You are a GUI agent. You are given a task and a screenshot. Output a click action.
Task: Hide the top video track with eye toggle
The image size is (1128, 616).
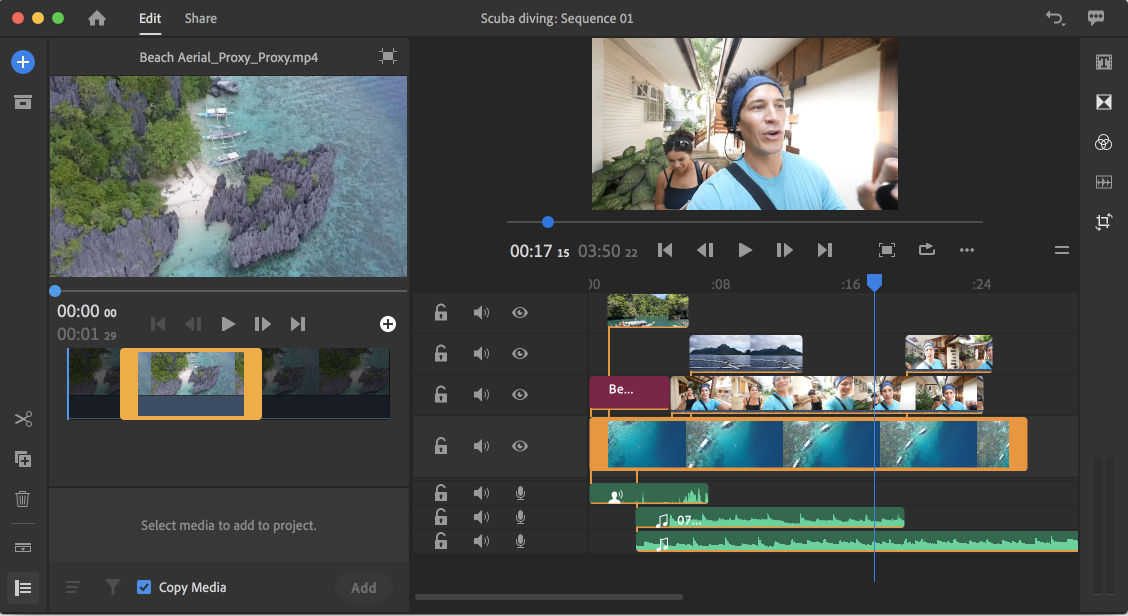click(x=519, y=312)
